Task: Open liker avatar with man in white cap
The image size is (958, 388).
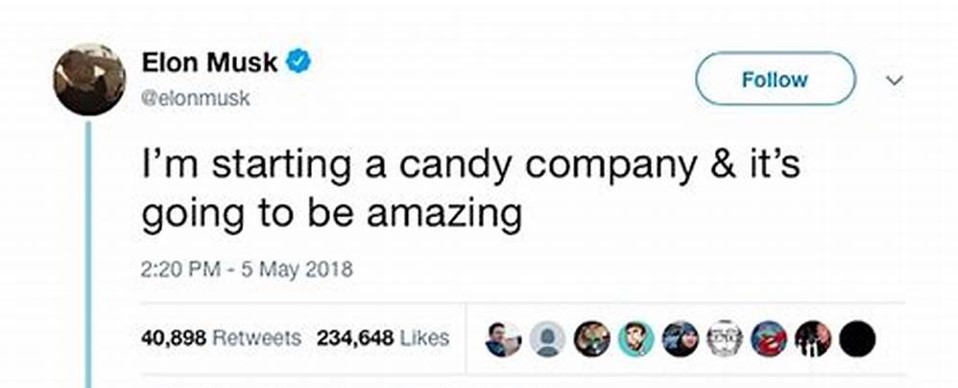Action: coord(503,339)
